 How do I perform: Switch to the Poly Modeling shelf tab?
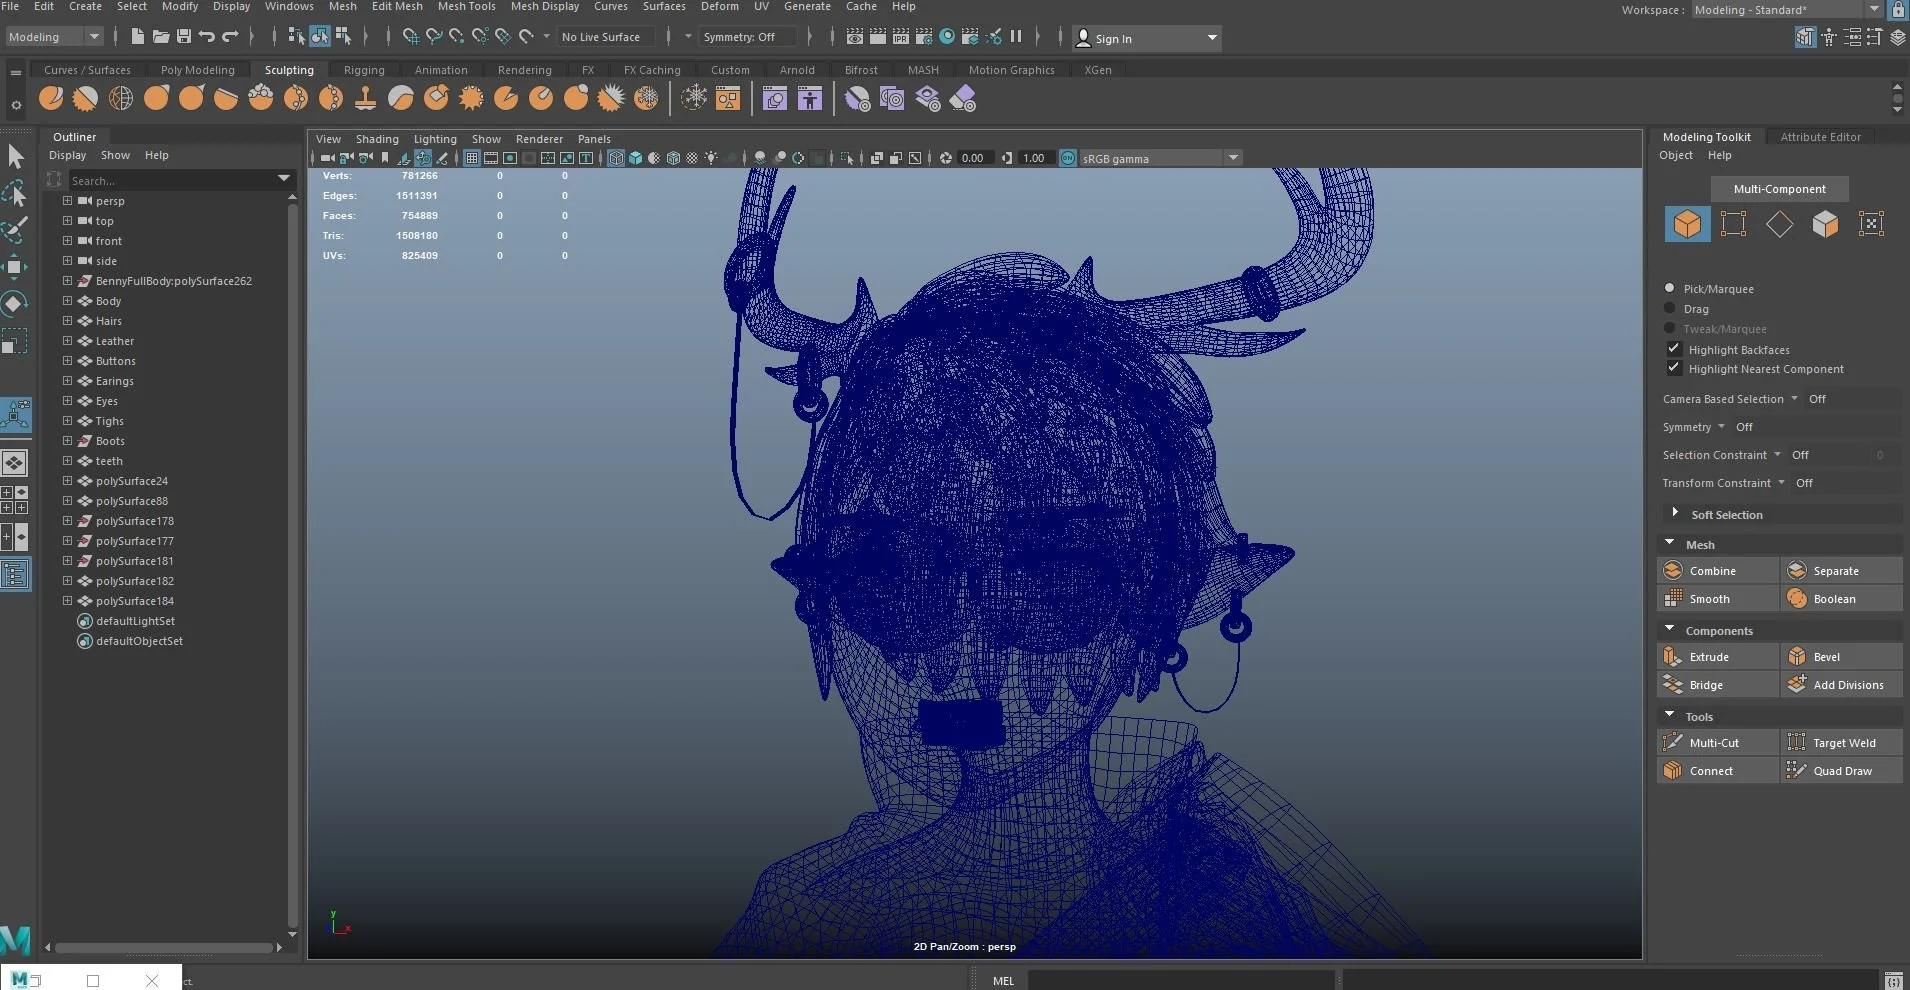pos(197,70)
